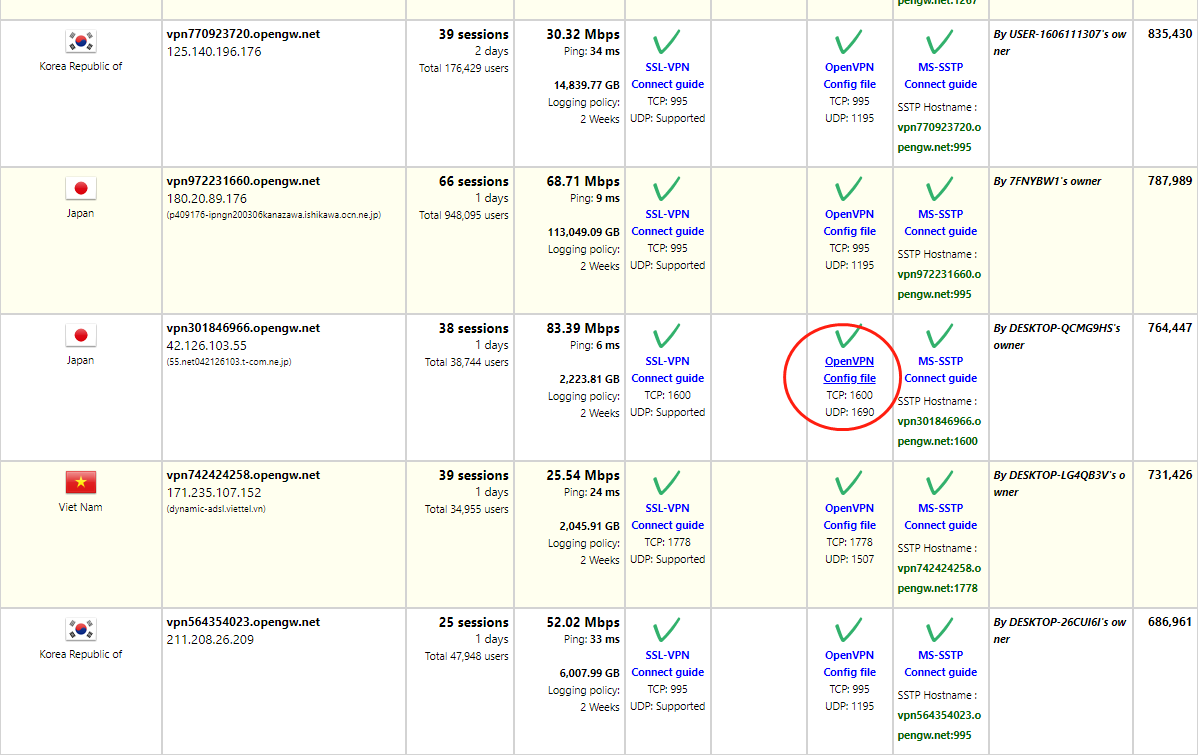
Task: Open MS-SSTP Connect guide for vpn301846966
Action: 940,378
